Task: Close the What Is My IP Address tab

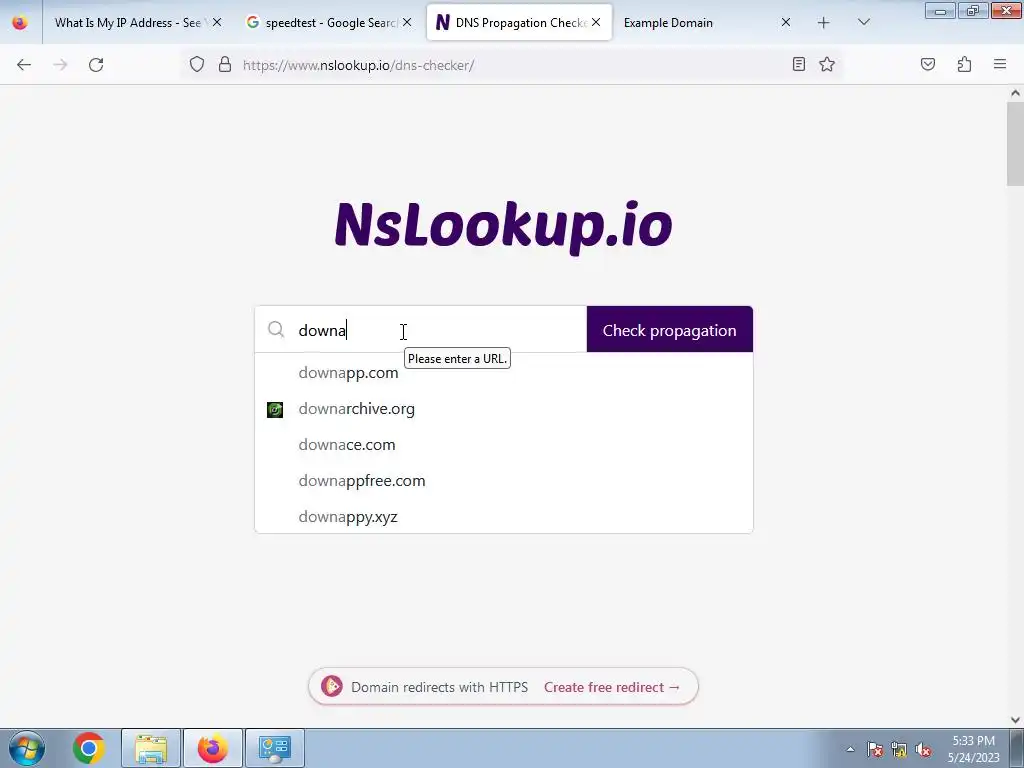Action: pos(217,22)
